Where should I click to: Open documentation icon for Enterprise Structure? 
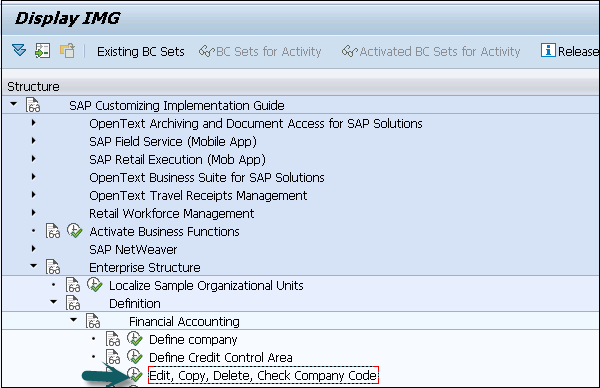click(53, 267)
